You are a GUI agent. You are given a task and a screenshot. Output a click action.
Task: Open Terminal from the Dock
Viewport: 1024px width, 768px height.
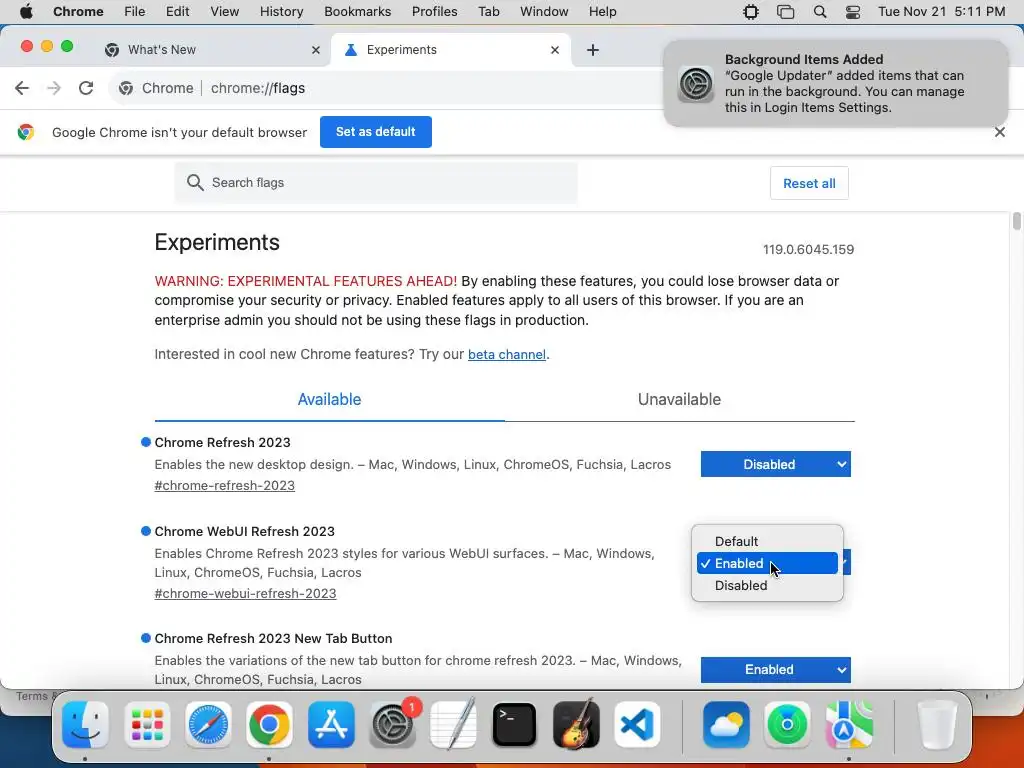click(x=515, y=724)
